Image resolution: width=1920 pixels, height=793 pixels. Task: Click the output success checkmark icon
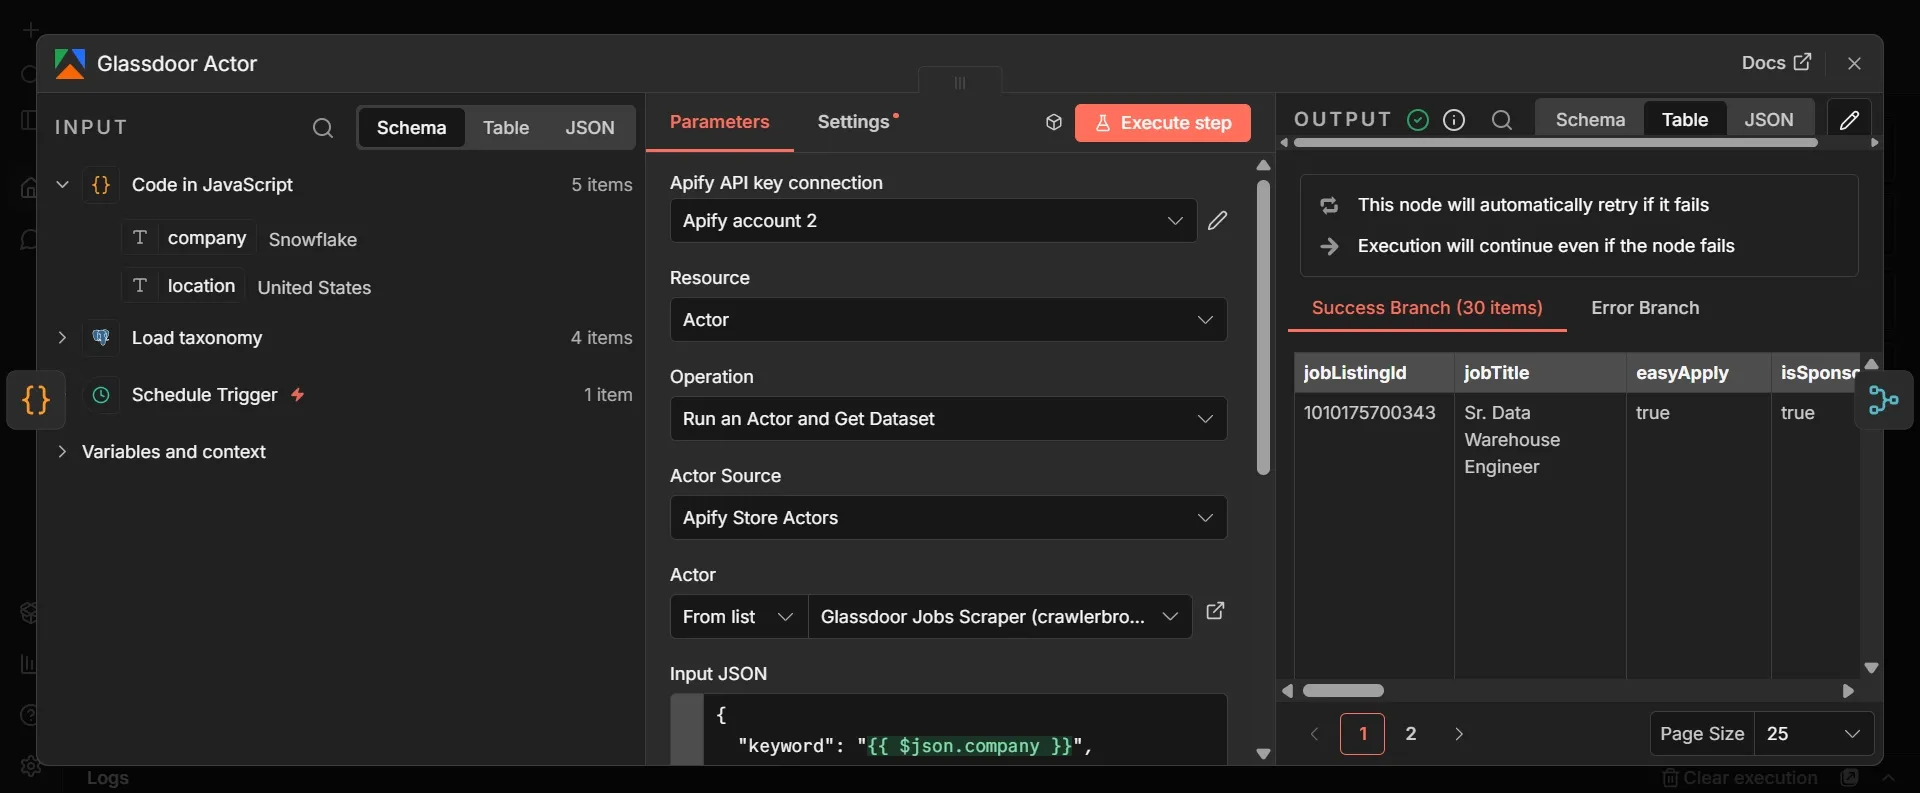coord(1418,120)
